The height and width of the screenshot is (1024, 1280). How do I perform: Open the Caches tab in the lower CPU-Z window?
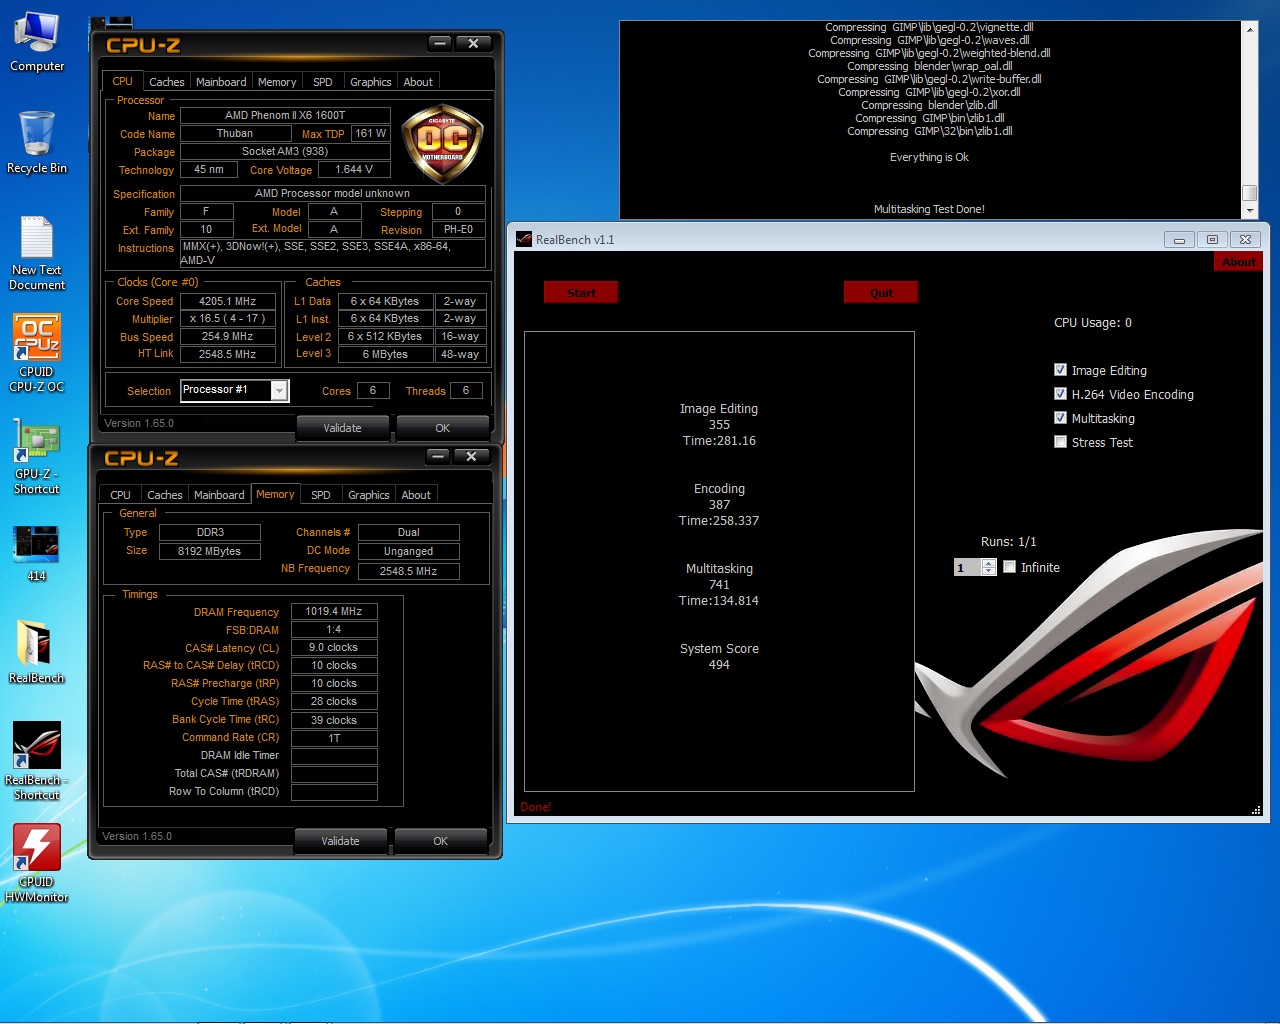coord(164,495)
